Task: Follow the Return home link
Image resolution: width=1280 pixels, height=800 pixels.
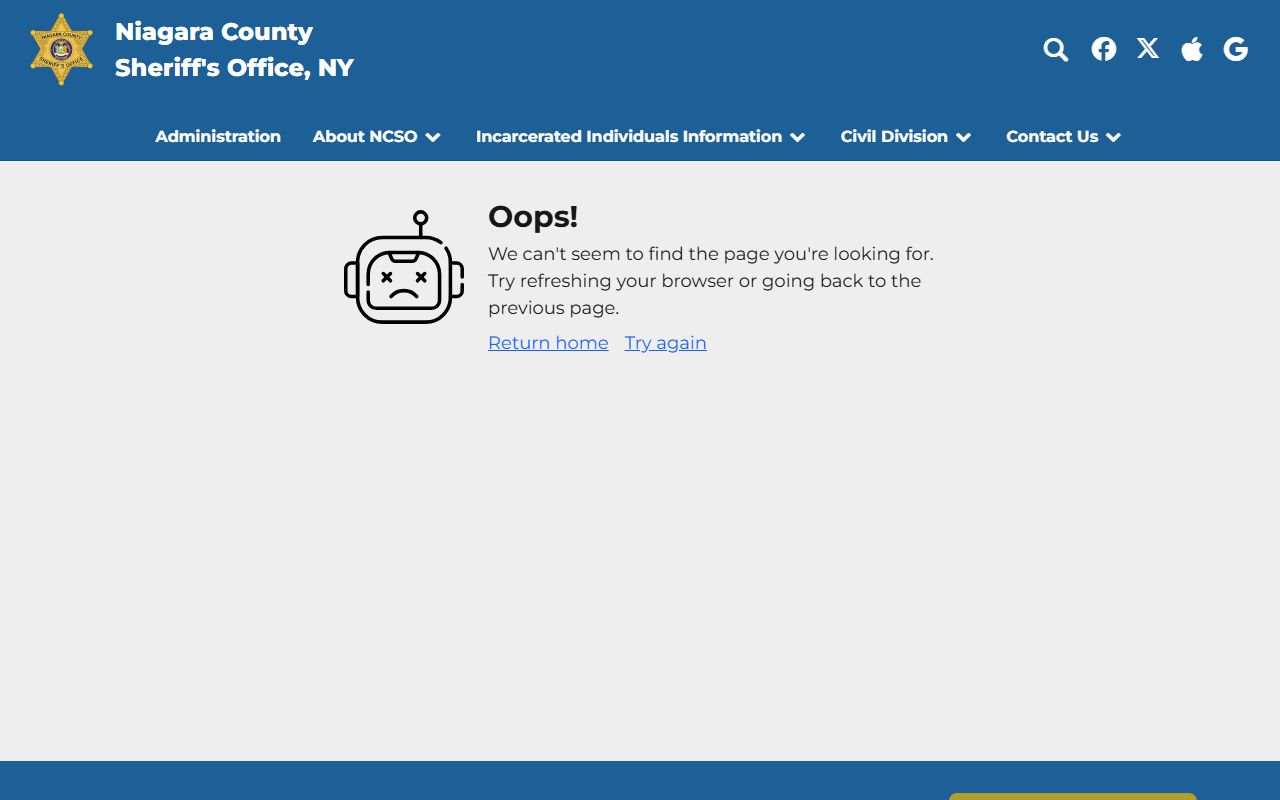Action: tap(548, 343)
